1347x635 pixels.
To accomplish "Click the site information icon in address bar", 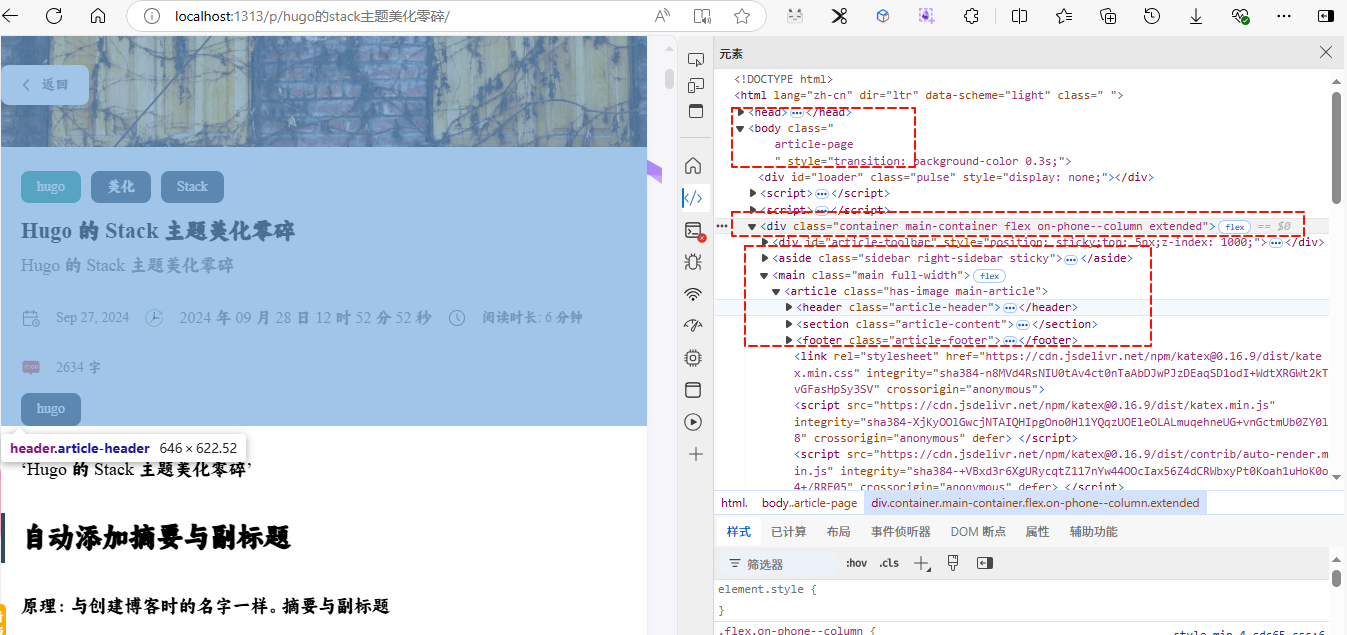I will [x=151, y=16].
